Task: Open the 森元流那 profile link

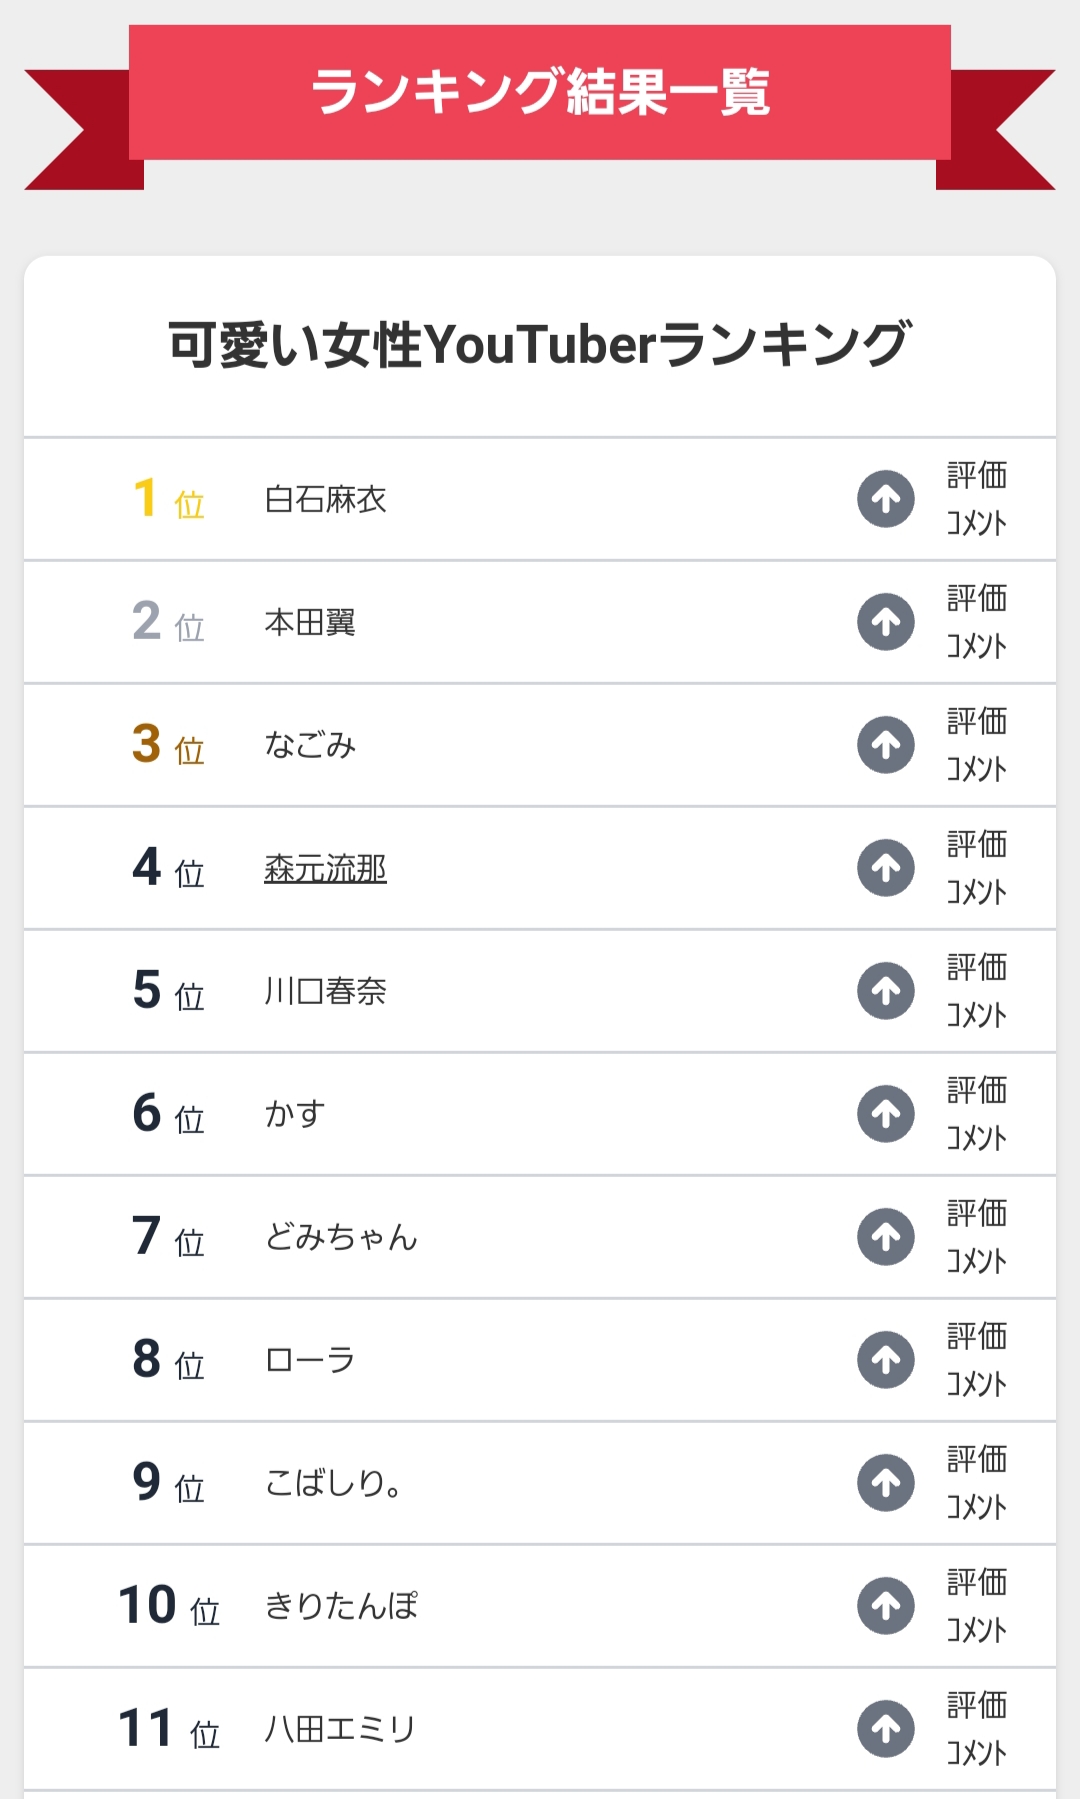Action: (325, 868)
